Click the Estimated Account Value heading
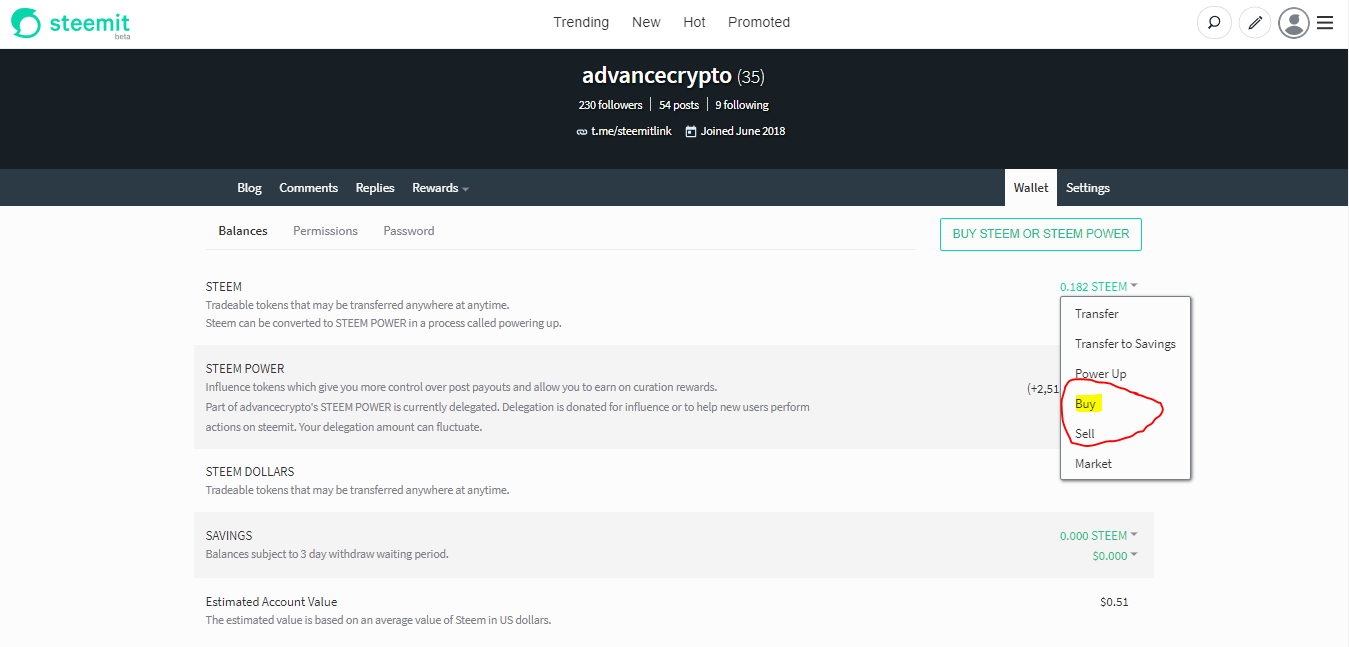 (271, 602)
